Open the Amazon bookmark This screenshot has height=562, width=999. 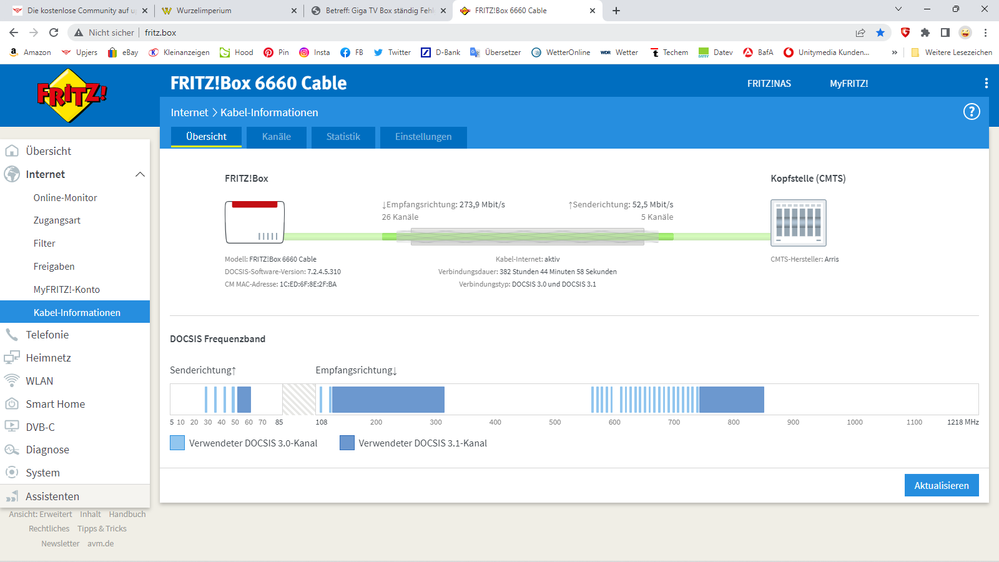click(x=30, y=52)
